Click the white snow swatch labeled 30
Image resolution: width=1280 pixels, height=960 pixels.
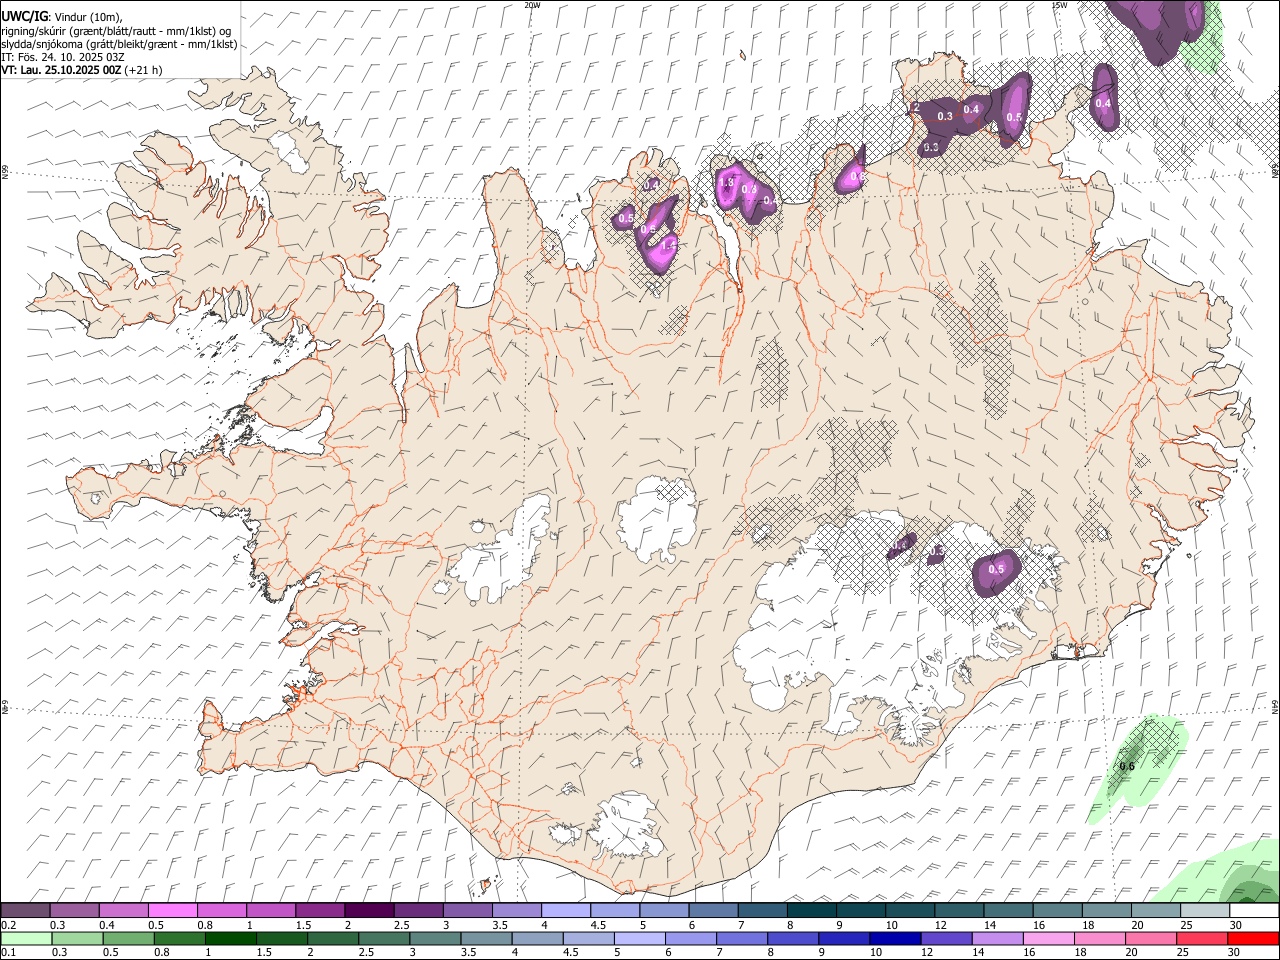point(1254,911)
